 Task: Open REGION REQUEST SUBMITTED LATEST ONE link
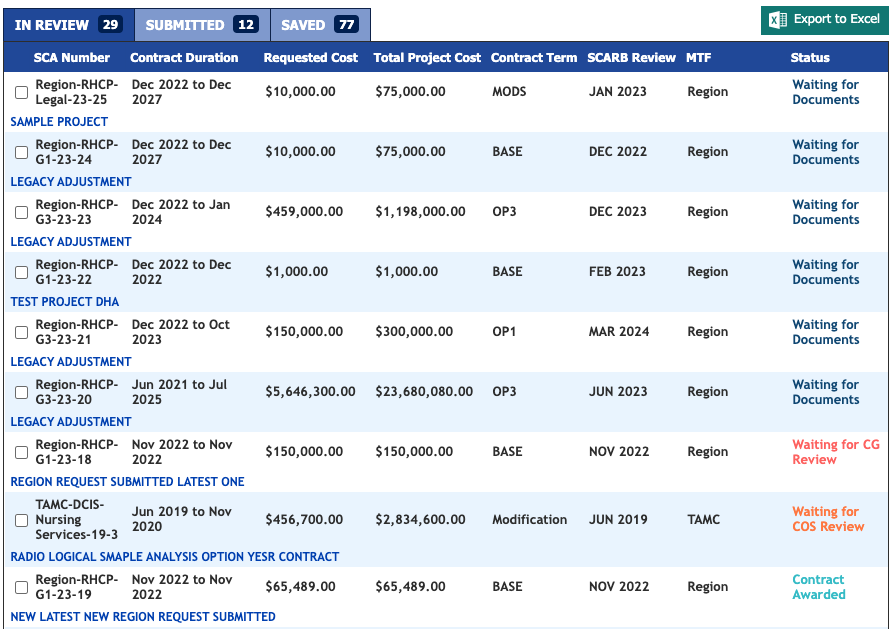pos(127,482)
